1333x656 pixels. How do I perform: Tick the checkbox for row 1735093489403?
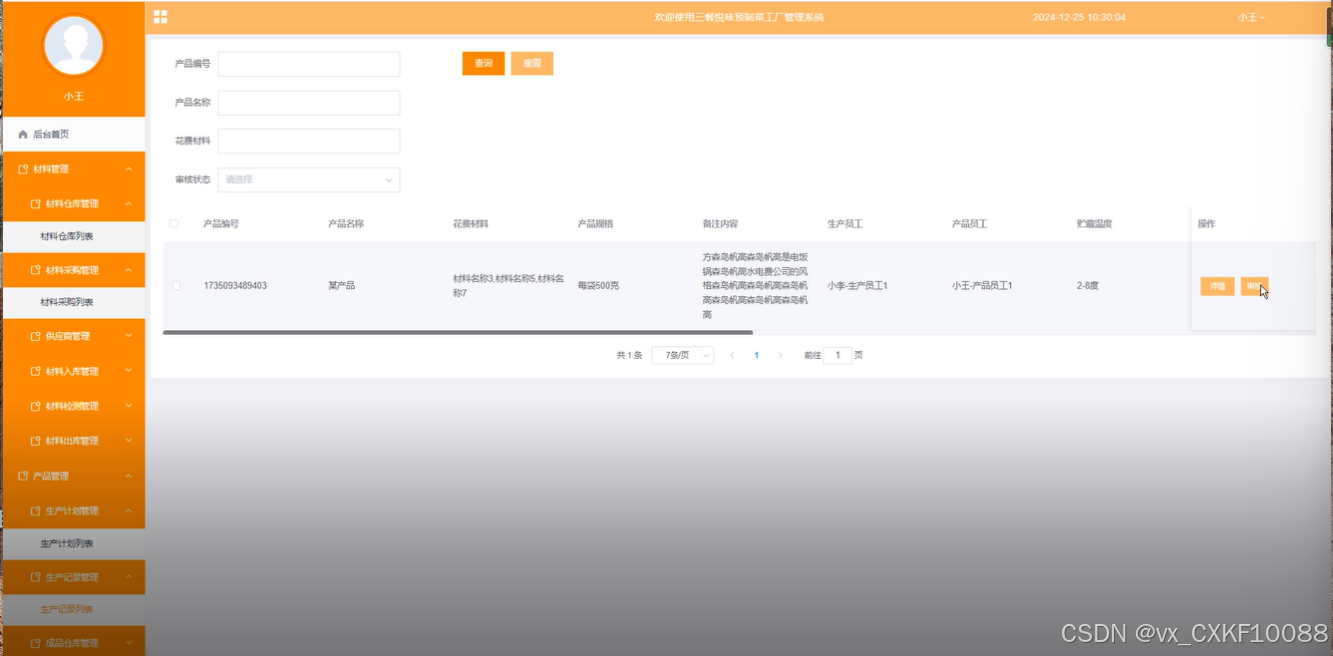tap(176, 286)
